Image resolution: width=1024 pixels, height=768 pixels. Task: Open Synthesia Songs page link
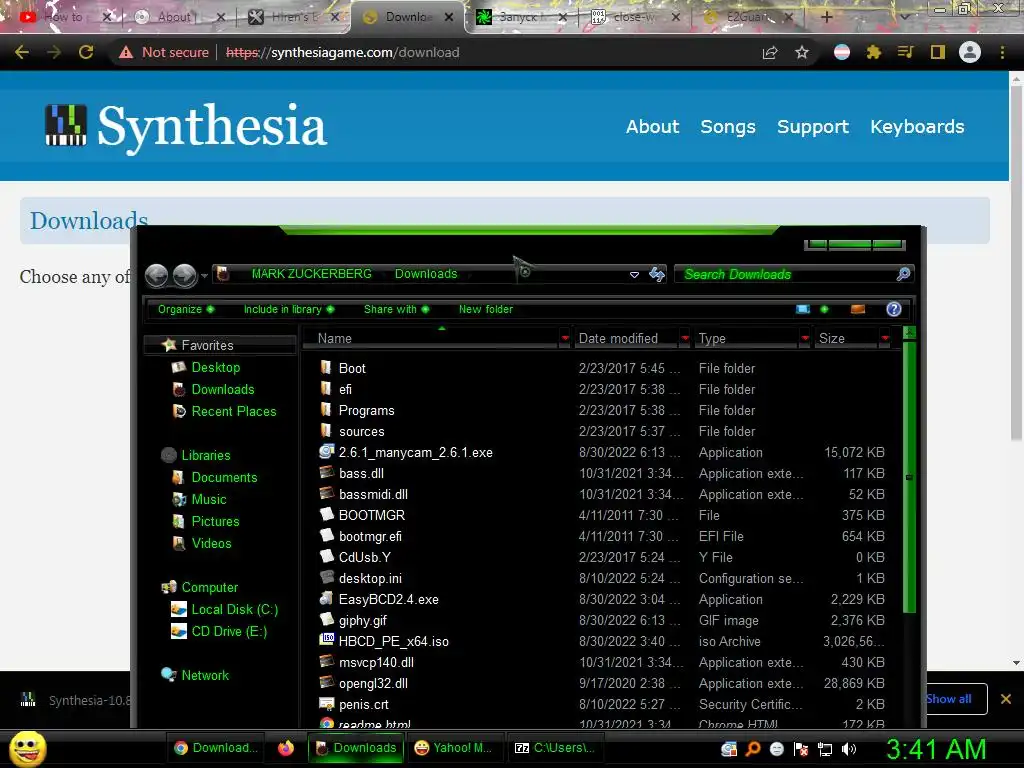click(x=728, y=126)
